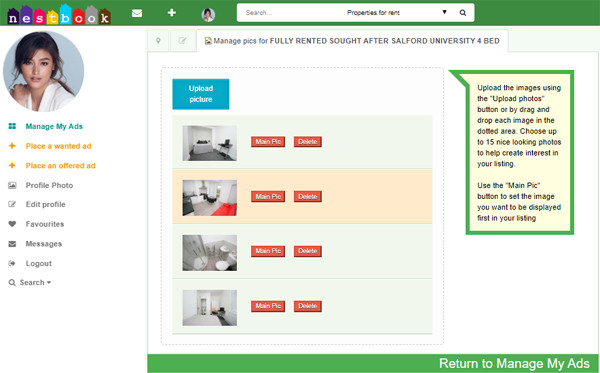Open the edit listing pencil tab
600x373 pixels.
click(183, 41)
